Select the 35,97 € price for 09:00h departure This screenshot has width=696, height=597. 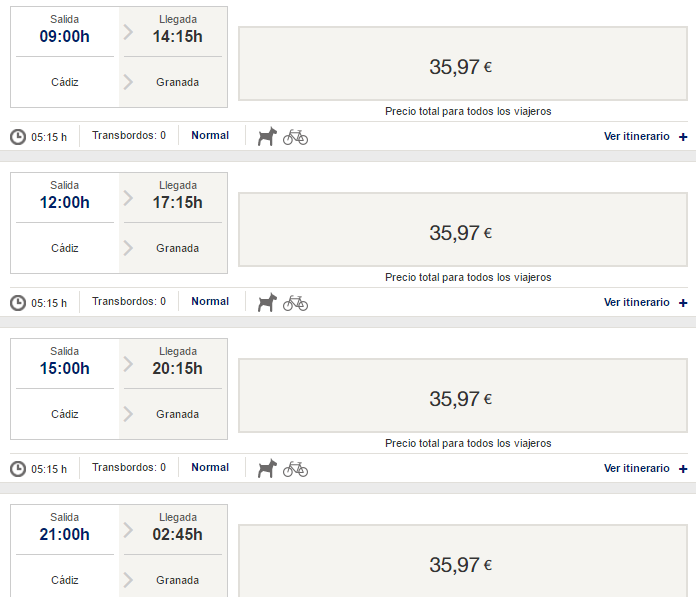coord(460,67)
